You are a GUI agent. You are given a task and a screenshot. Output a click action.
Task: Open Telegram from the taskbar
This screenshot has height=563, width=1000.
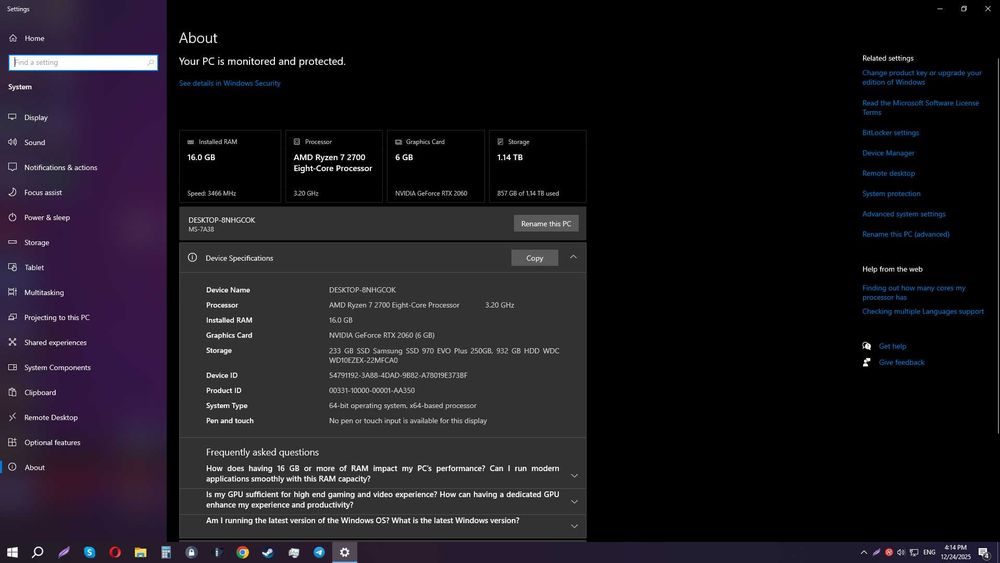coord(319,552)
